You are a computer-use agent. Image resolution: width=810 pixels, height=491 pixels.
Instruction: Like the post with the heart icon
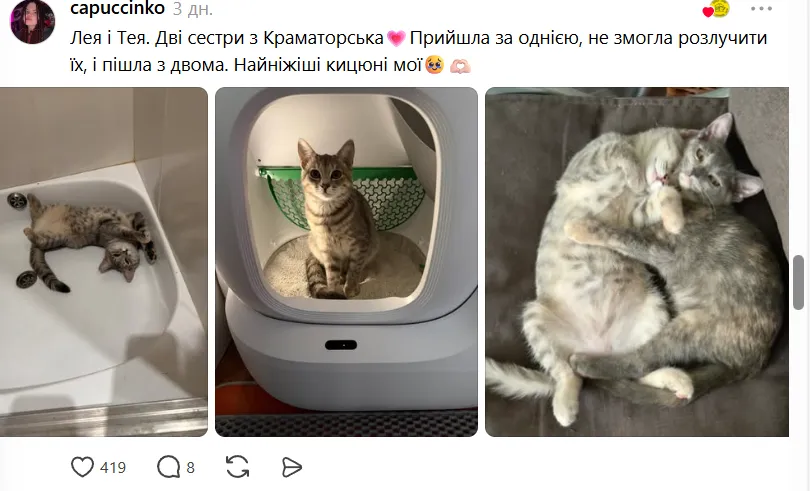[x=82, y=467]
